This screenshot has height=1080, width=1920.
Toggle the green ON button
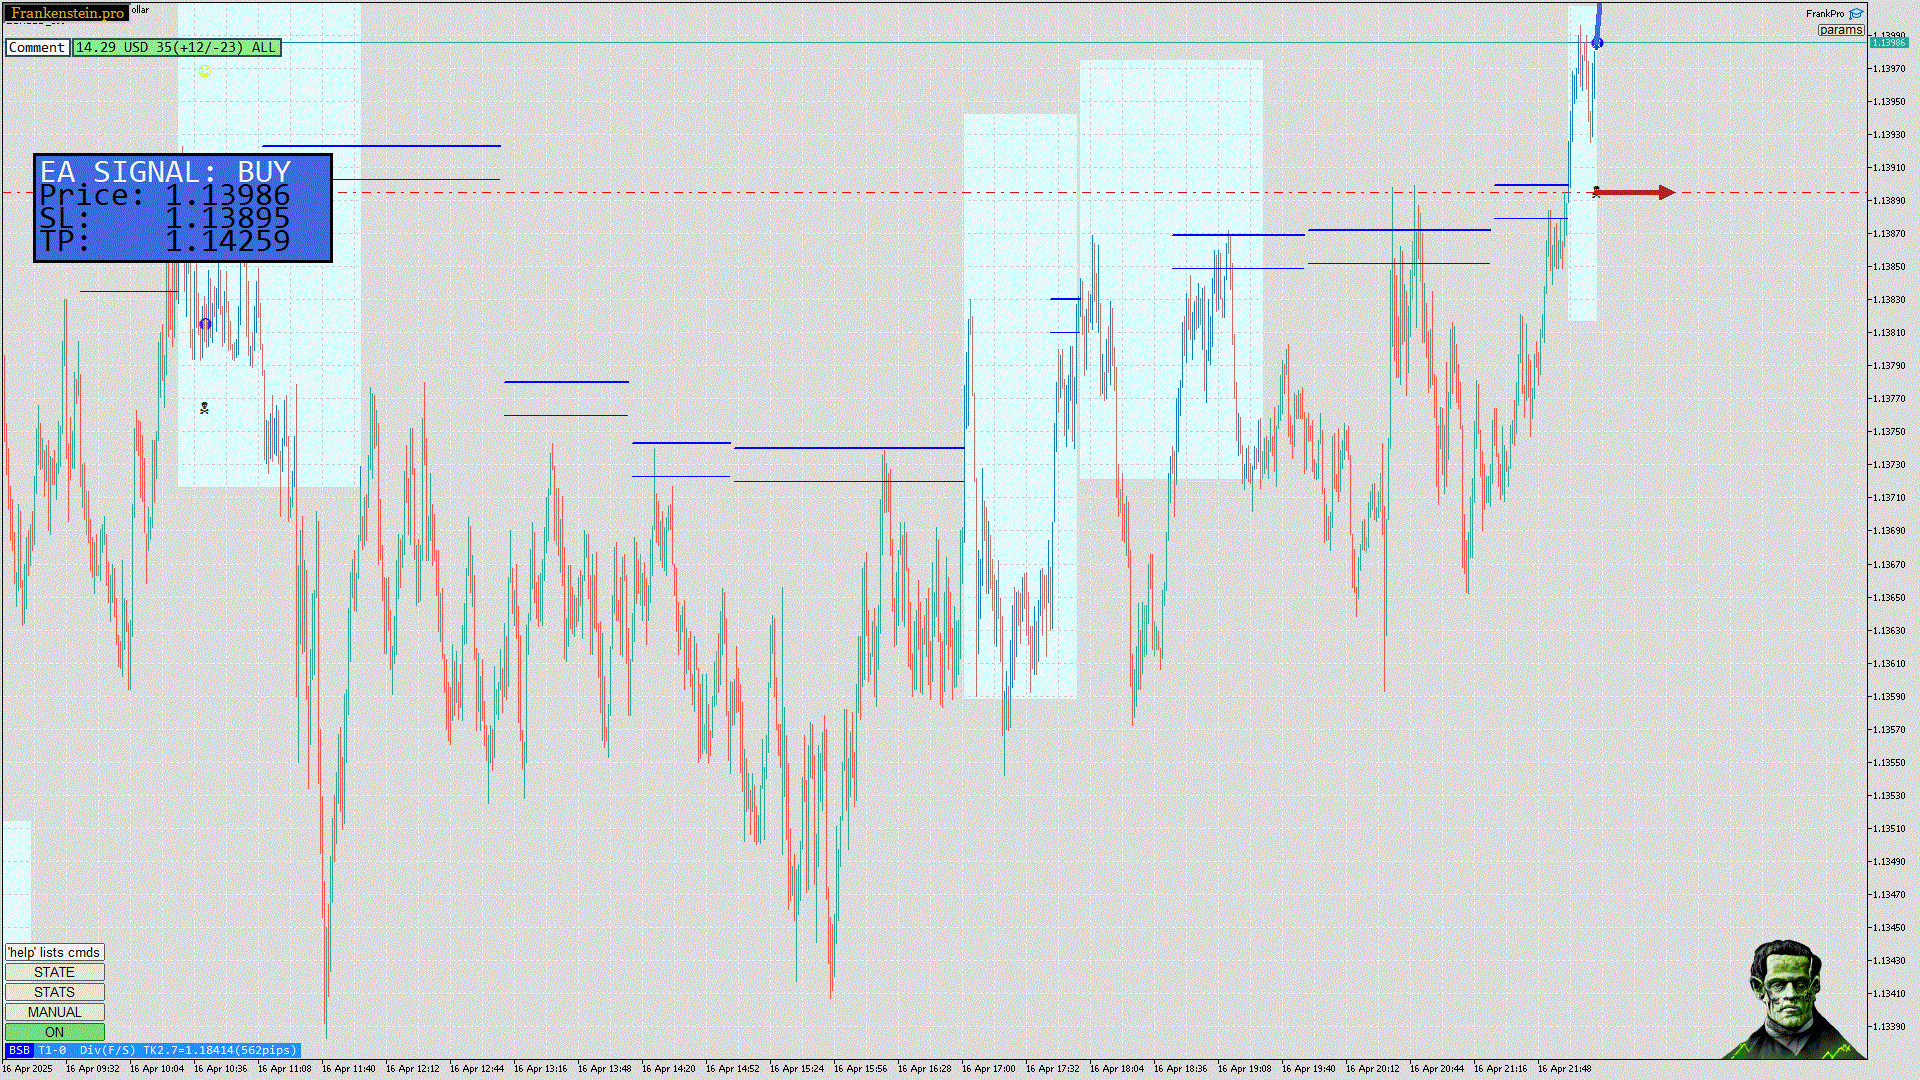[x=55, y=1032]
